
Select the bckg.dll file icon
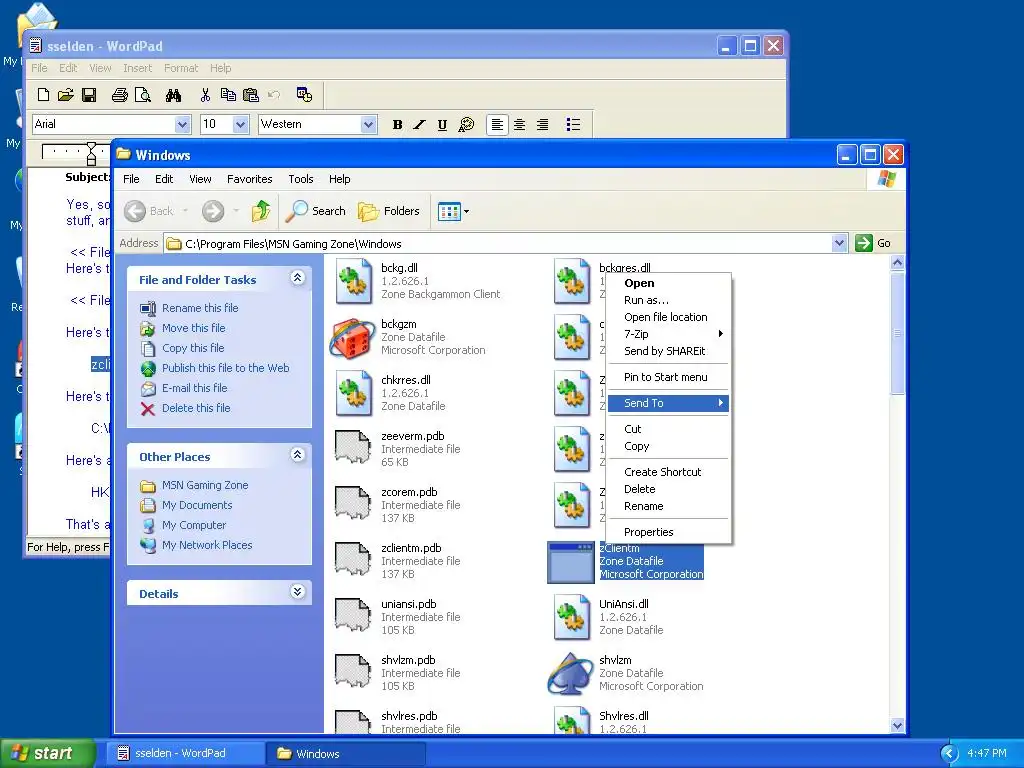pyautogui.click(x=353, y=281)
